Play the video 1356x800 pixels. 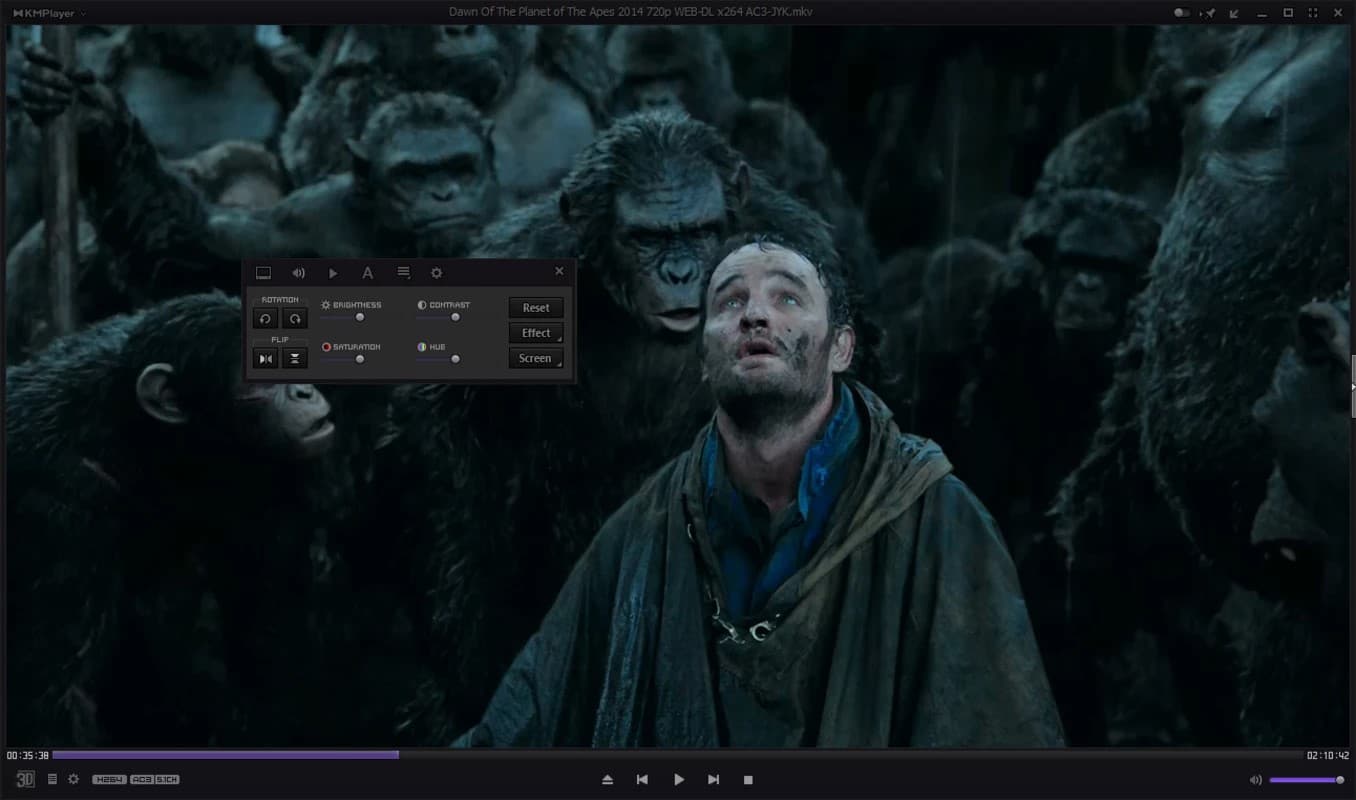tap(678, 780)
